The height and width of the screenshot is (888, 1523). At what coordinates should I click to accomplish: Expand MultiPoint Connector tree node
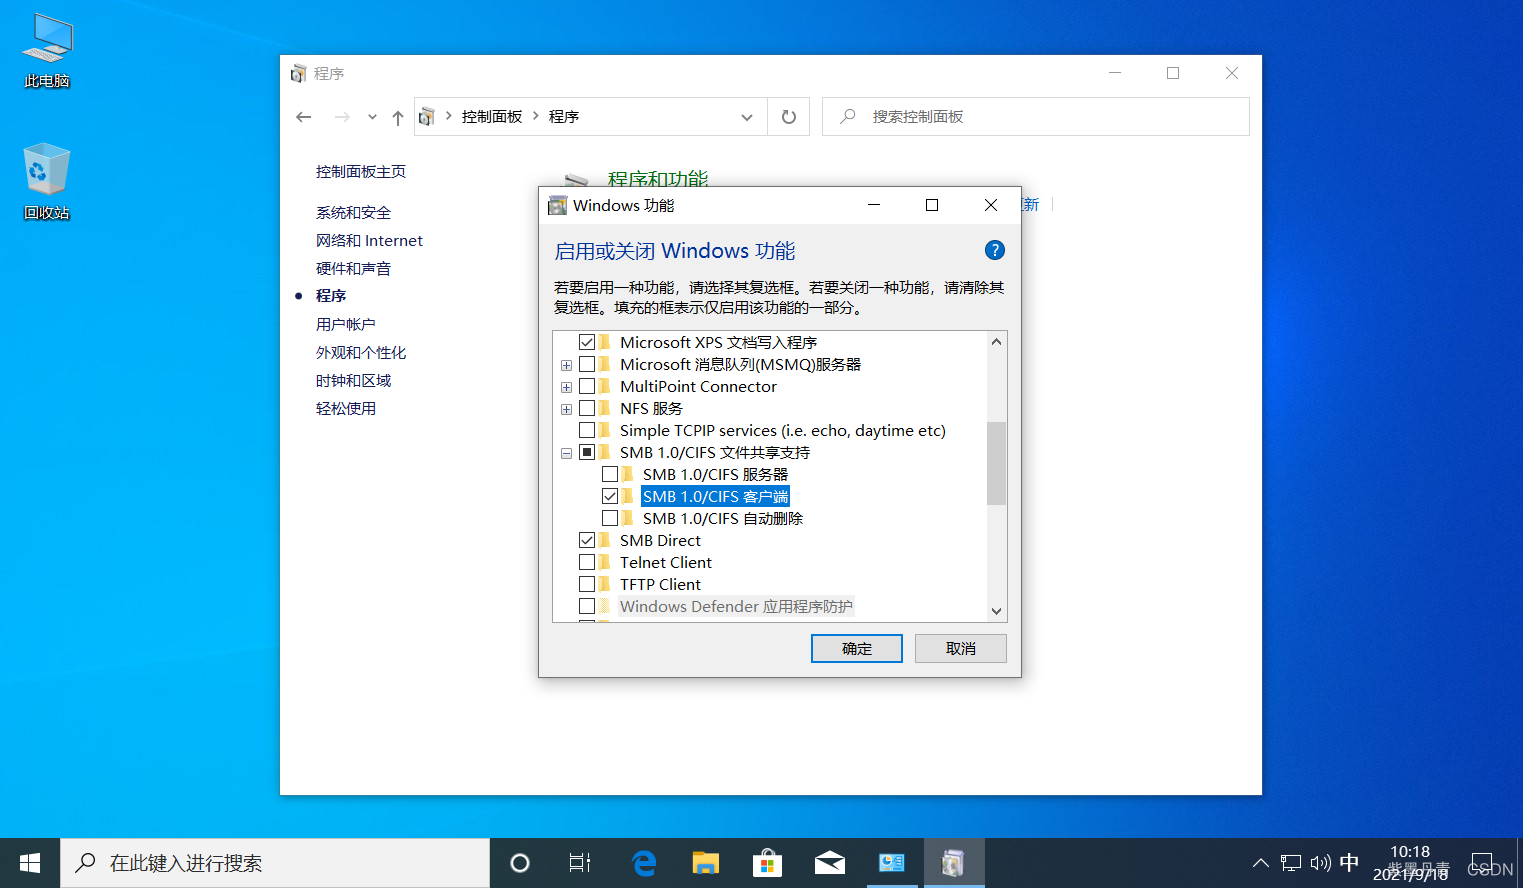[566, 387]
